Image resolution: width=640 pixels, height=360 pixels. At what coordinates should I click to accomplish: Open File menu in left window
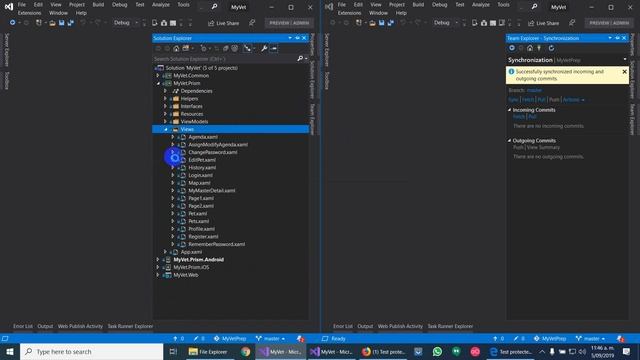pyautogui.click(x=22, y=4)
